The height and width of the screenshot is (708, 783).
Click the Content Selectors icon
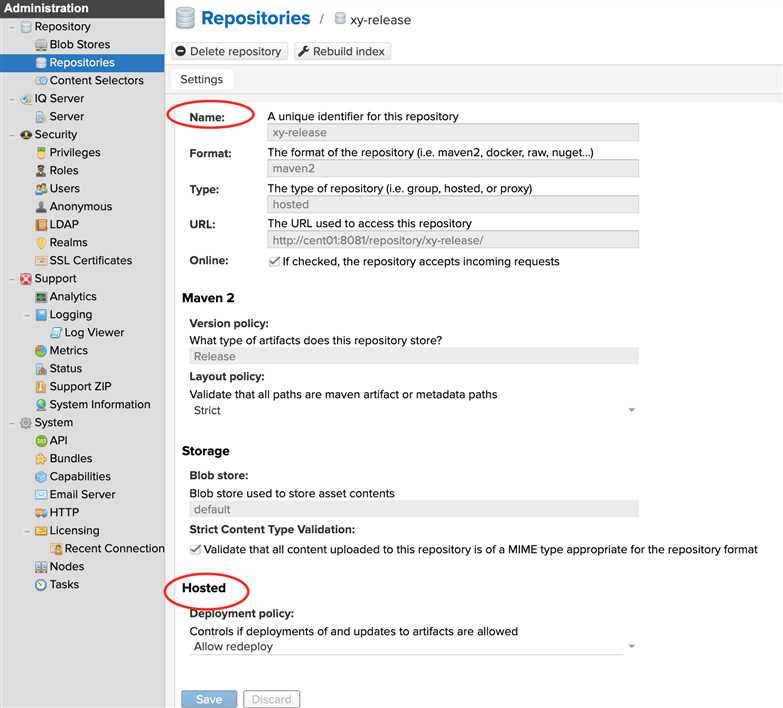(x=41, y=81)
